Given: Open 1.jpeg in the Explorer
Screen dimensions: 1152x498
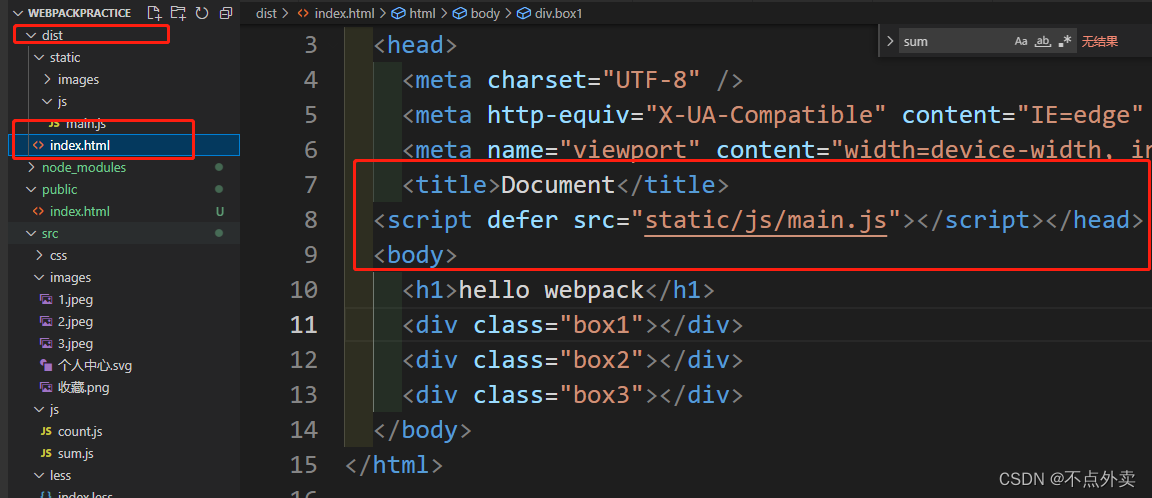Looking at the screenshot, I should [x=75, y=300].
